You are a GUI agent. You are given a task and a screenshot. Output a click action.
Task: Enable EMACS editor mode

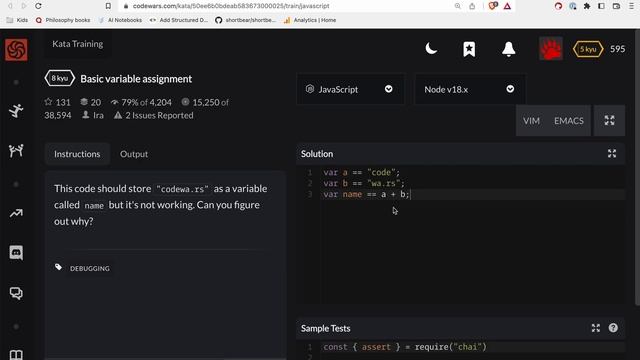click(569, 121)
